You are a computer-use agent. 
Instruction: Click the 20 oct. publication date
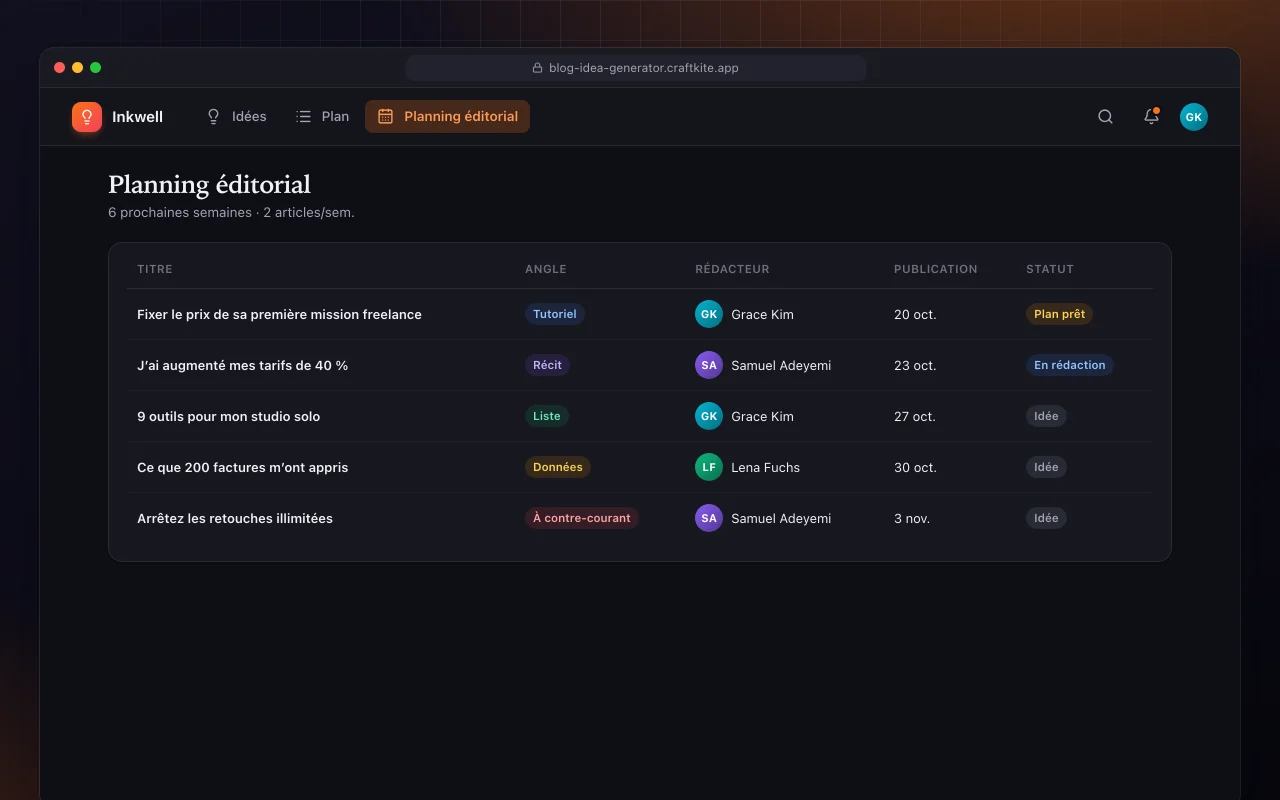(915, 314)
